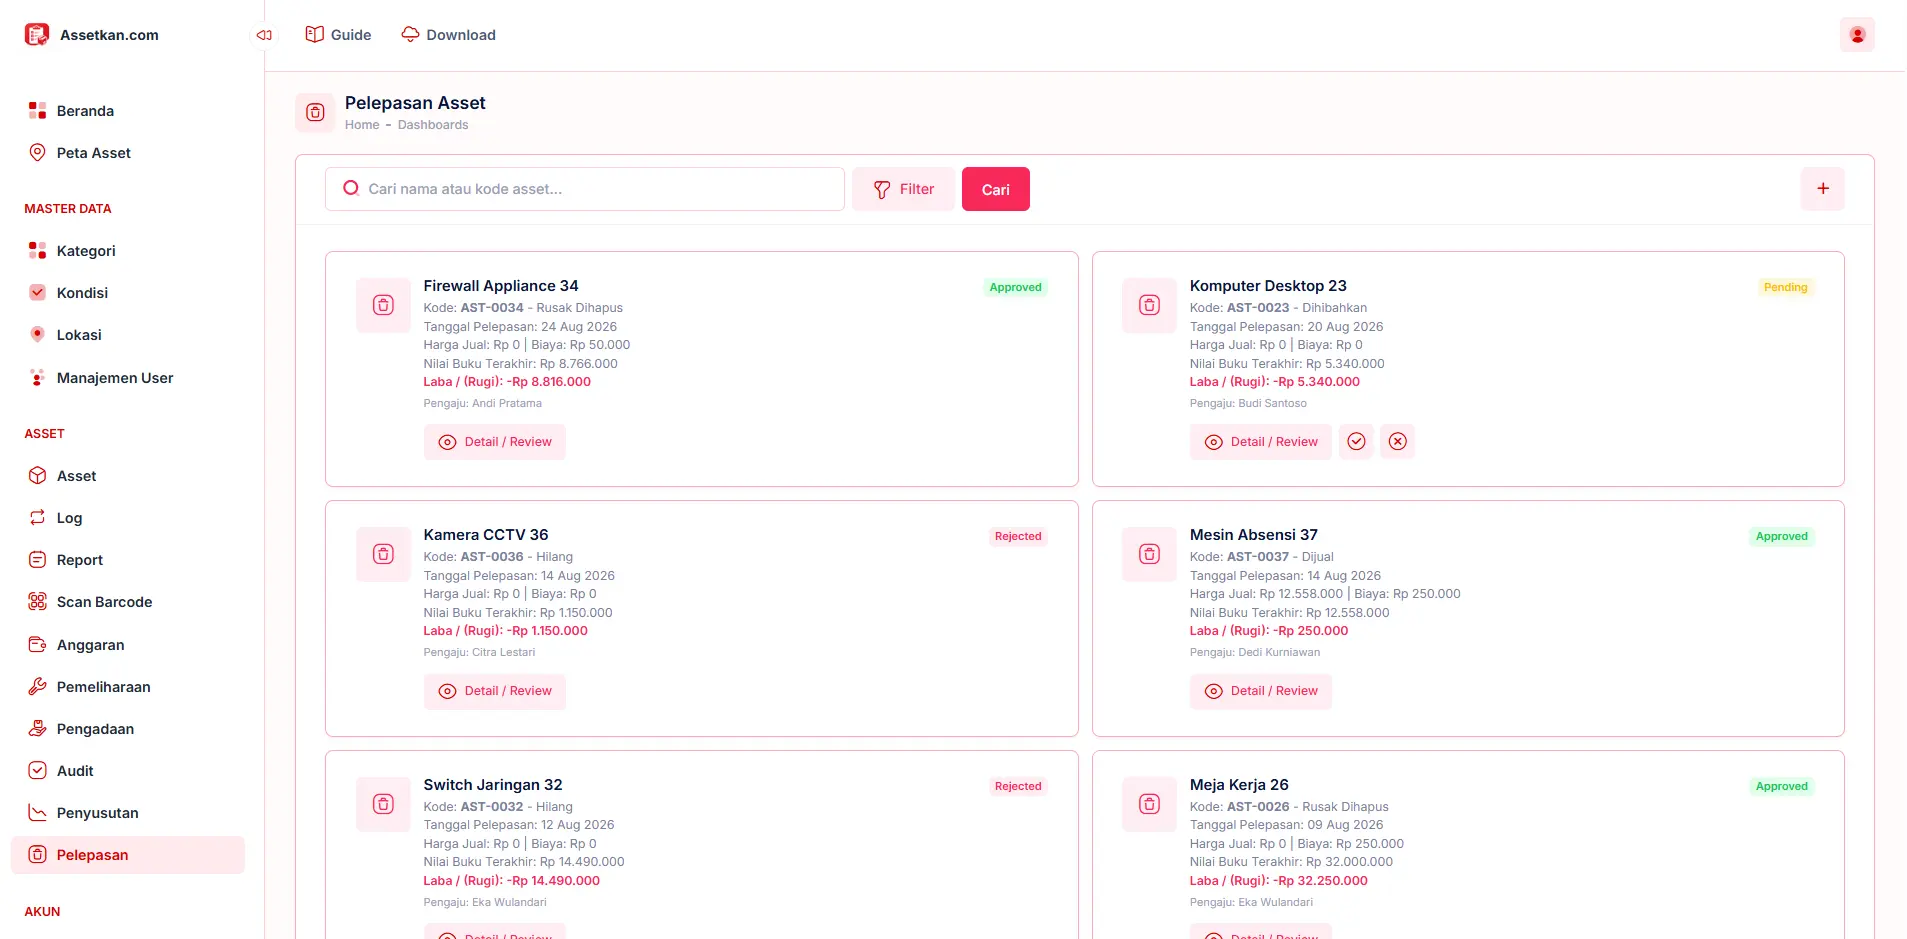Click the Firewall Appliance 34 card icon
The image size is (1907, 939).
pos(383,305)
